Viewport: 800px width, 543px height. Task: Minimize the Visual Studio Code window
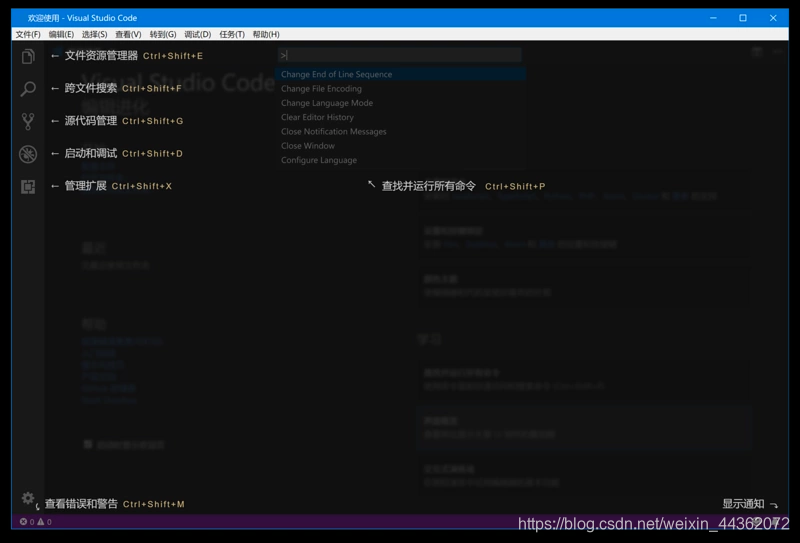[713, 18]
